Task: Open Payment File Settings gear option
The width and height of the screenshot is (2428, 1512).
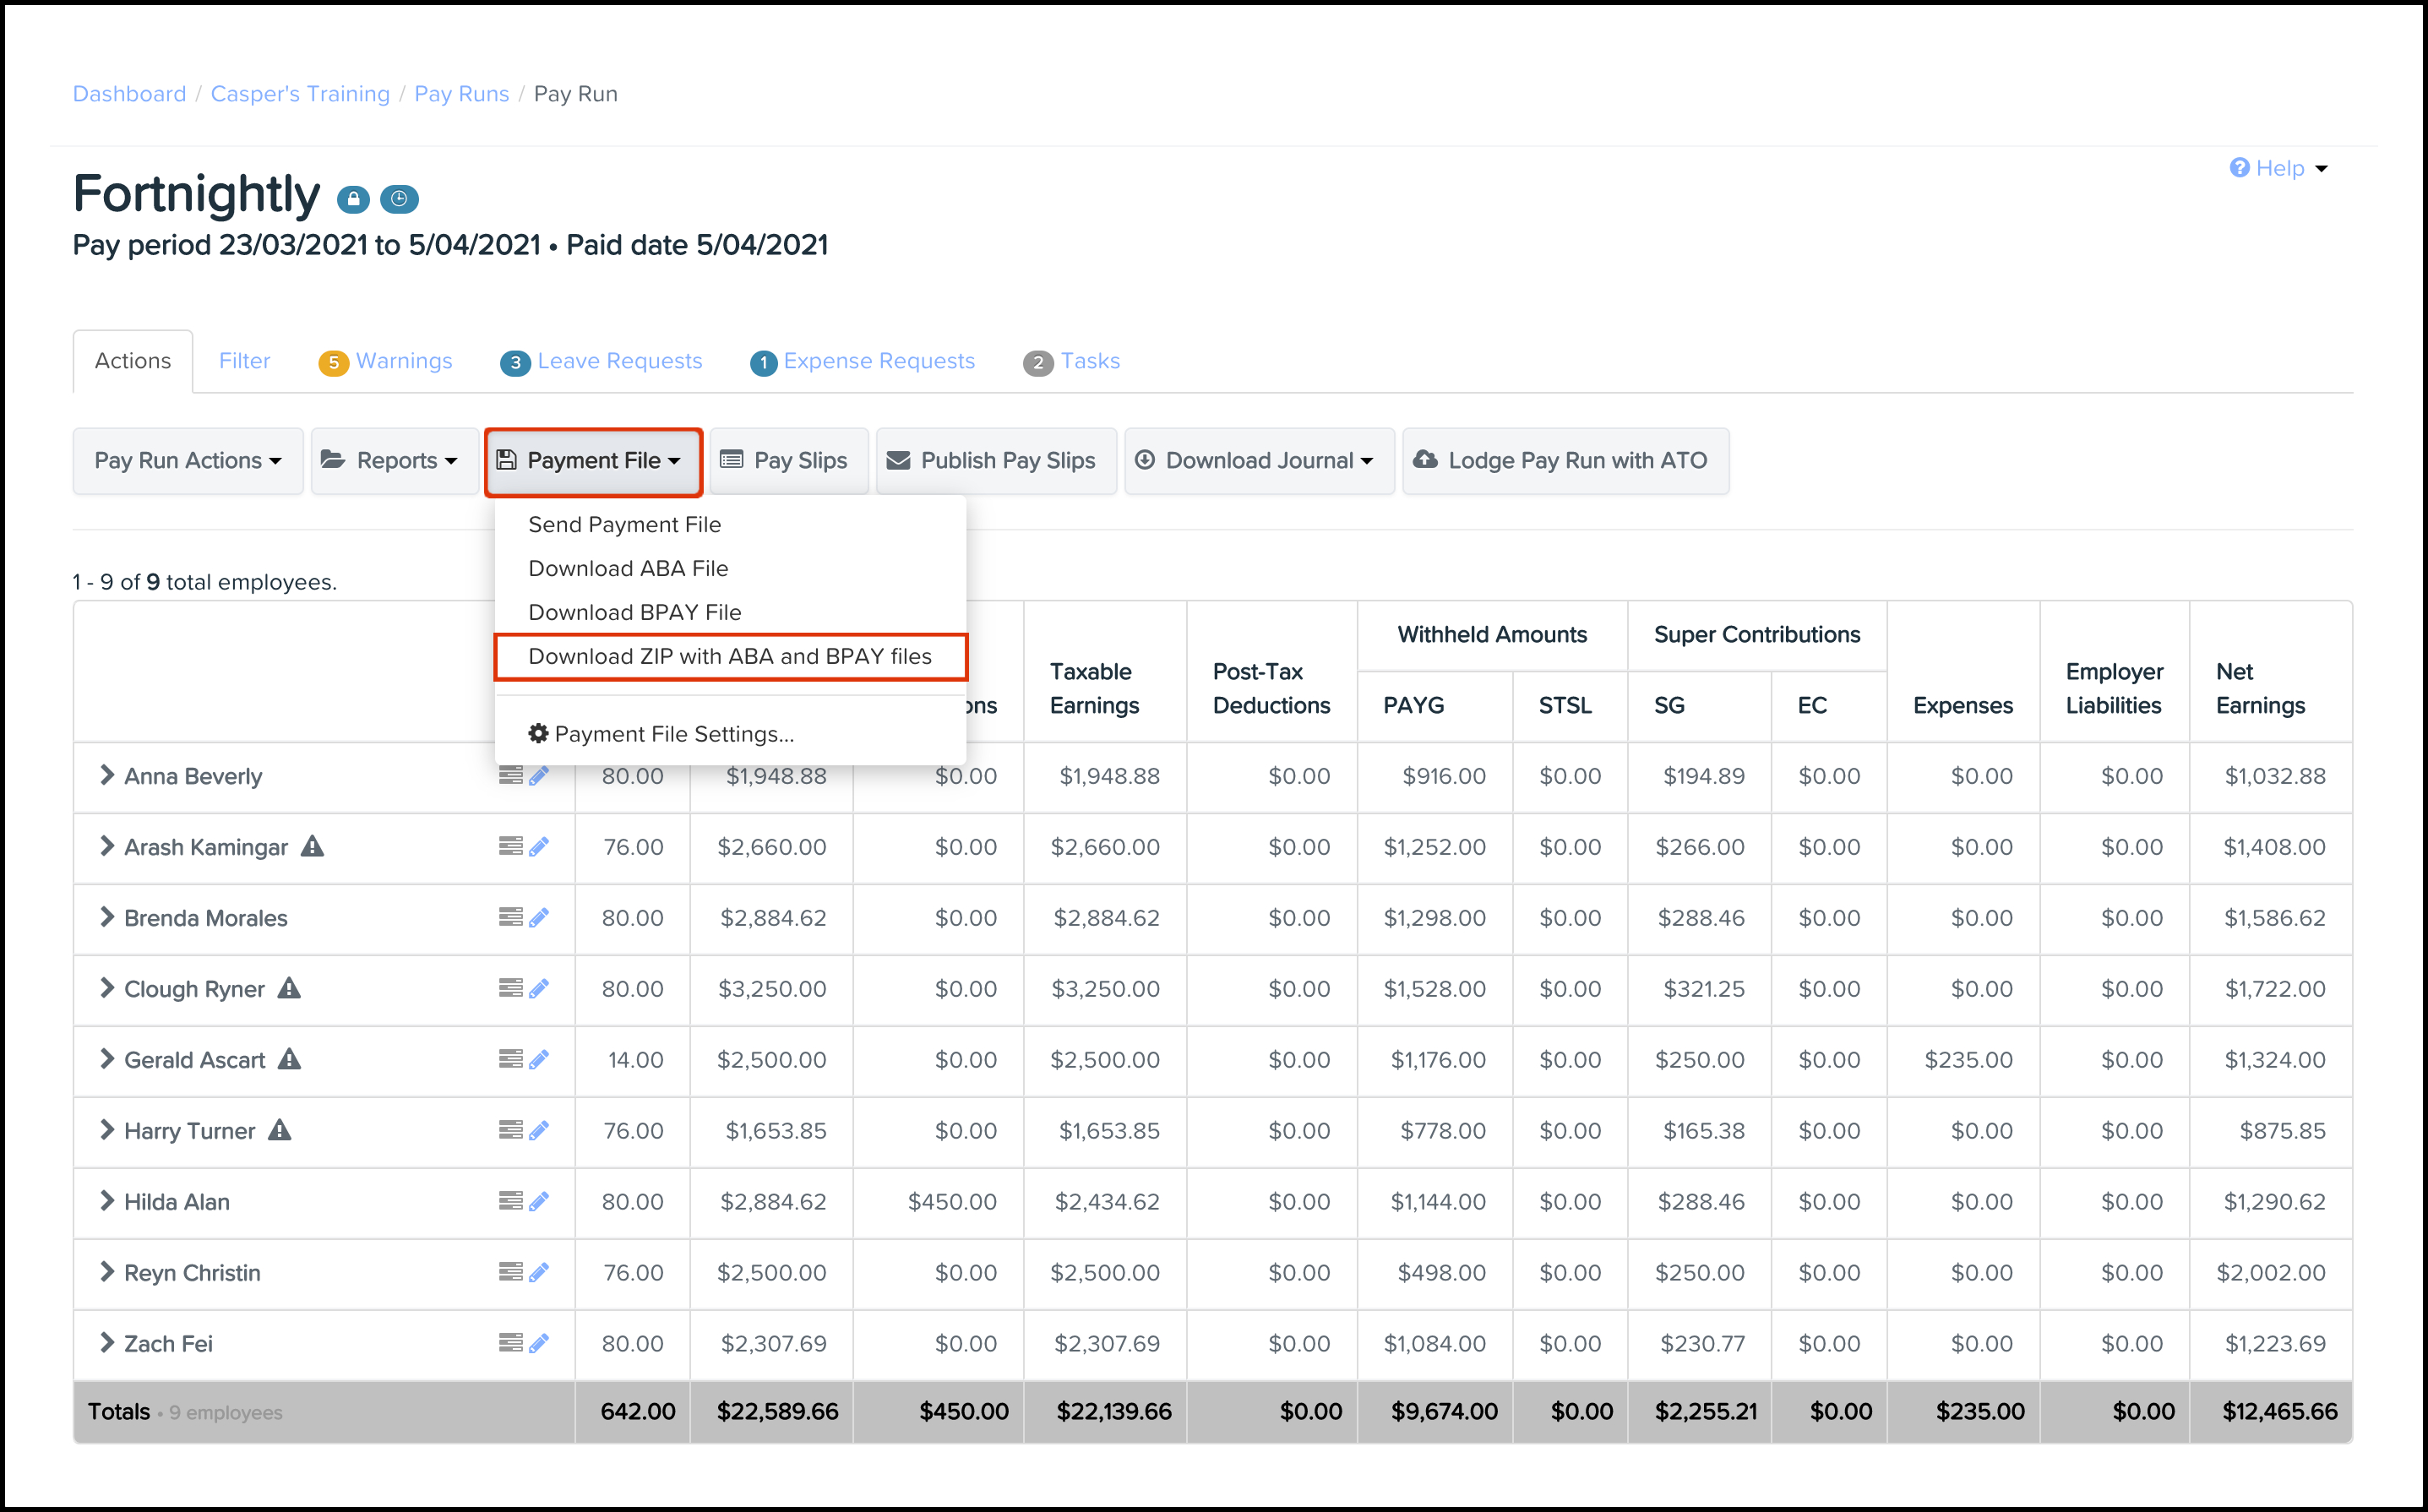Action: pyautogui.click(x=661, y=734)
